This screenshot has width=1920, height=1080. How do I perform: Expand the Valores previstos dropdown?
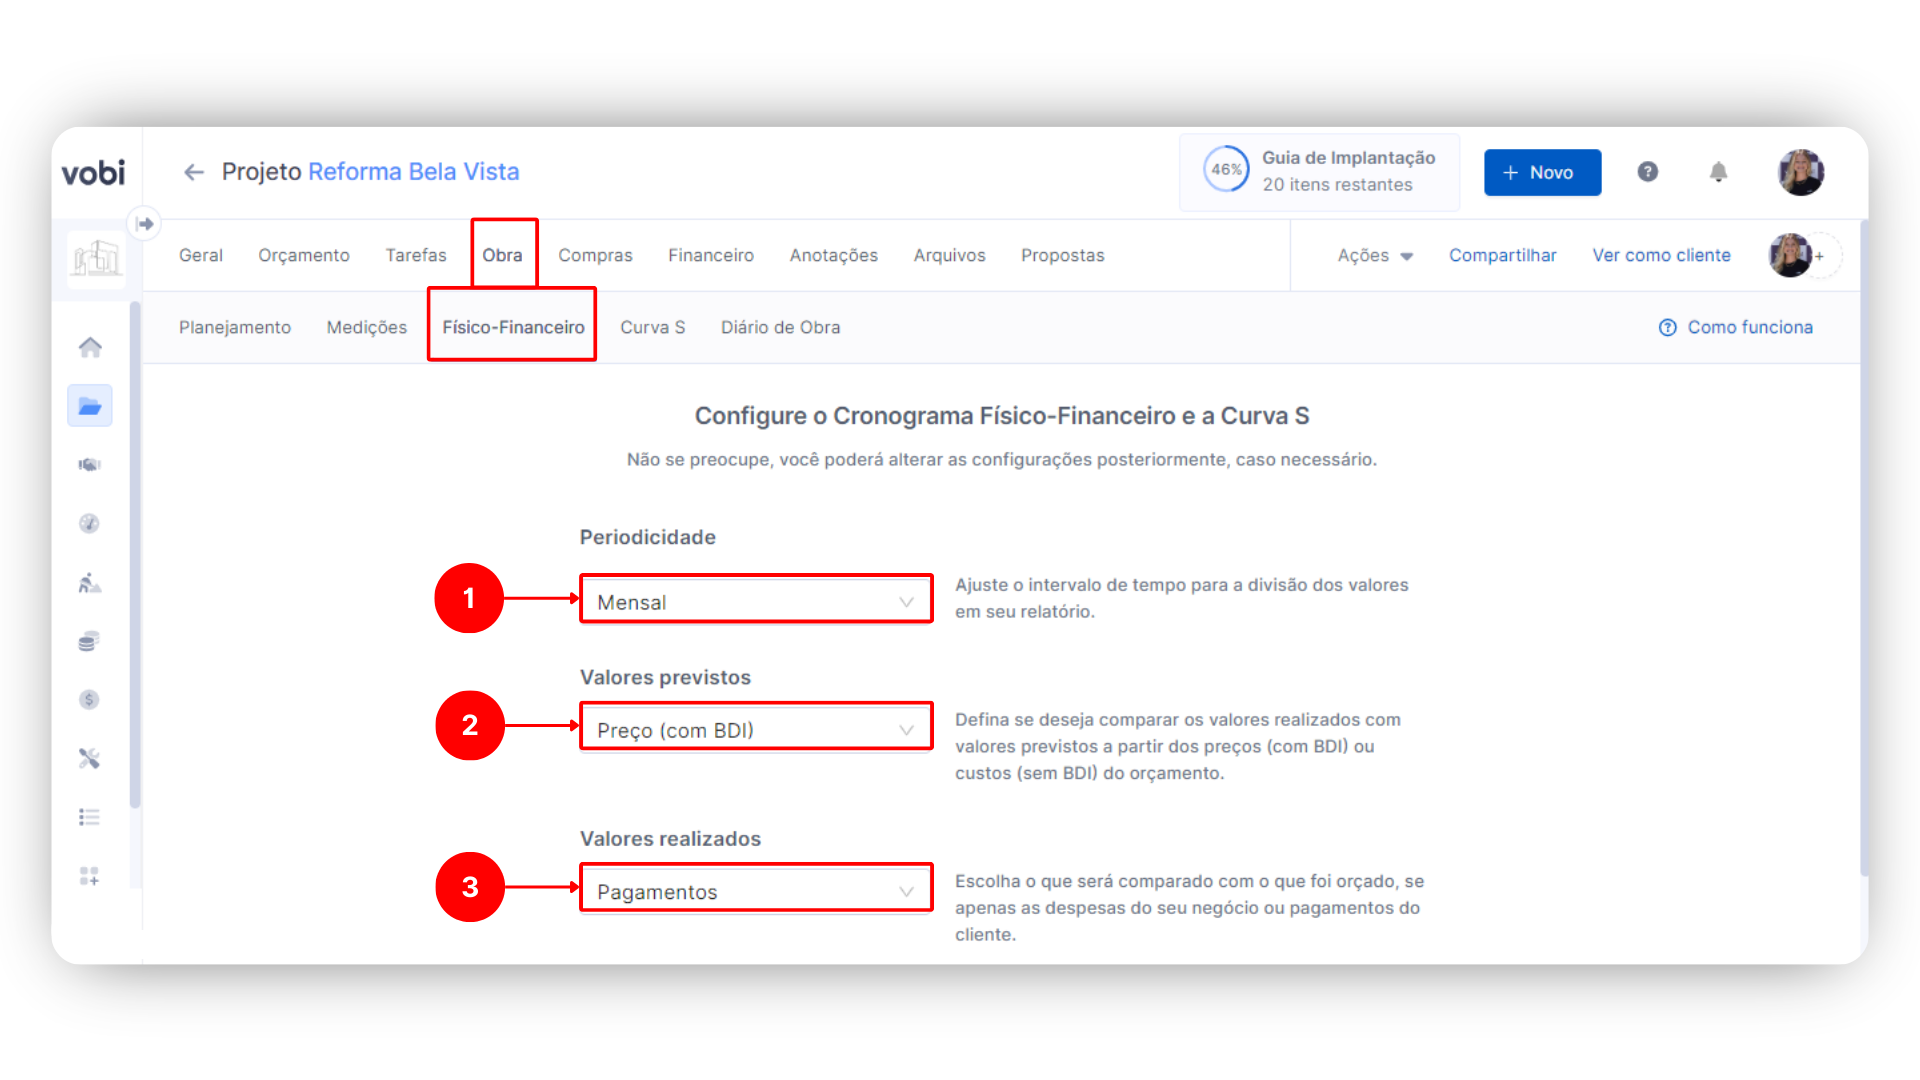756,729
